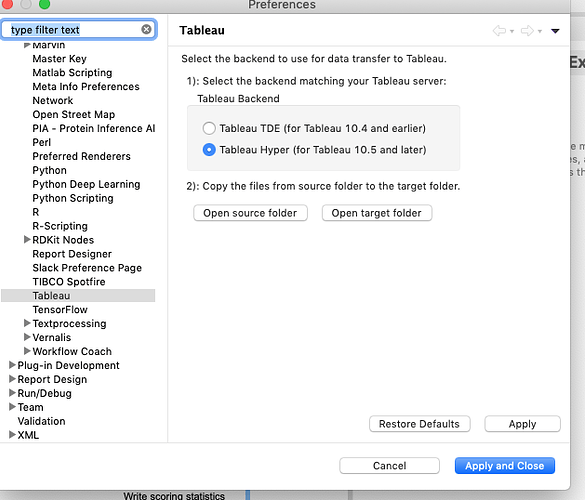Image resolution: width=585 pixels, height=500 pixels.
Task: Click the forward navigation arrow icon
Action: click(527, 31)
